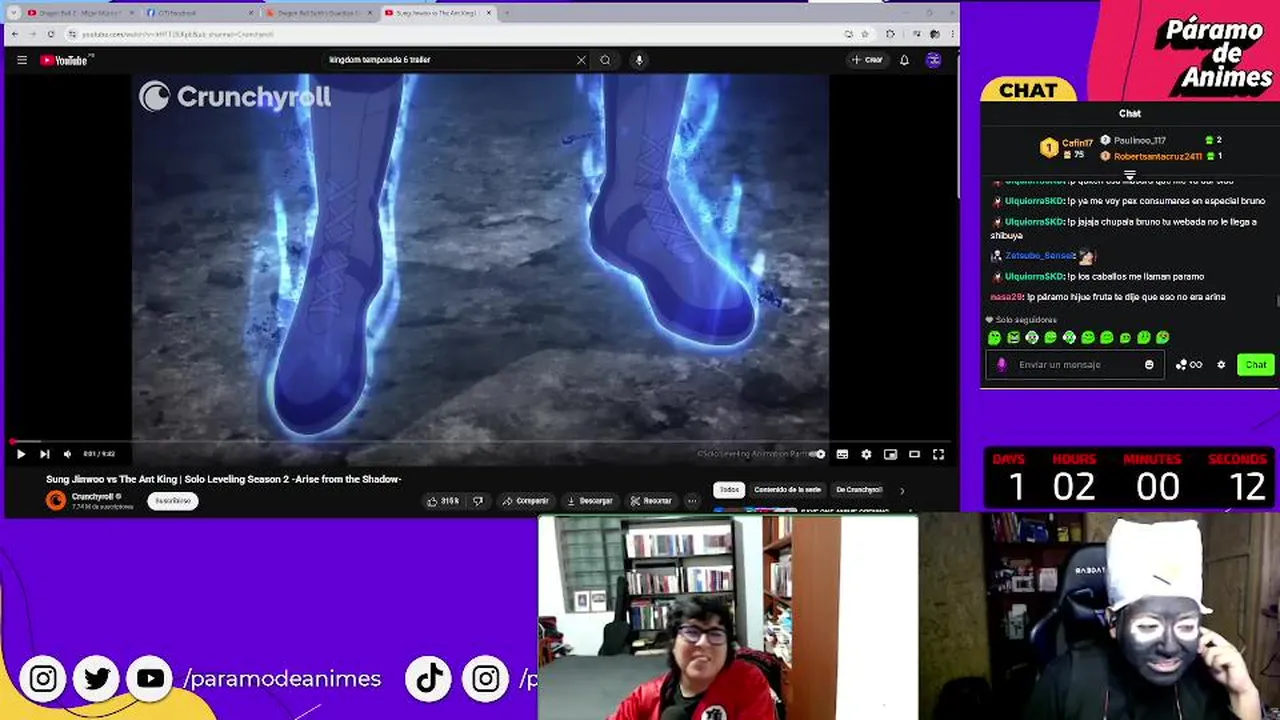Mute the YouTube player volume
Image resolution: width=1280 pixels, height=720 pixels.
pyautogui.click(x=67, y=454)
